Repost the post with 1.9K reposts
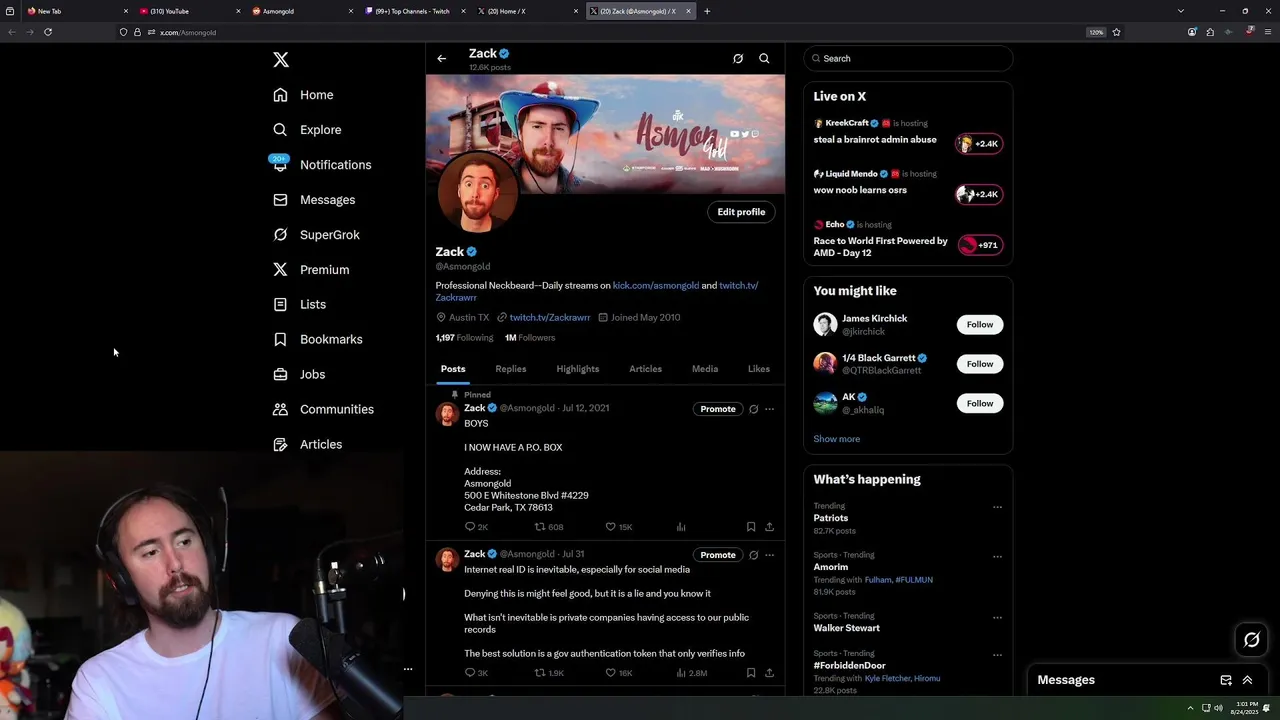 549,673
